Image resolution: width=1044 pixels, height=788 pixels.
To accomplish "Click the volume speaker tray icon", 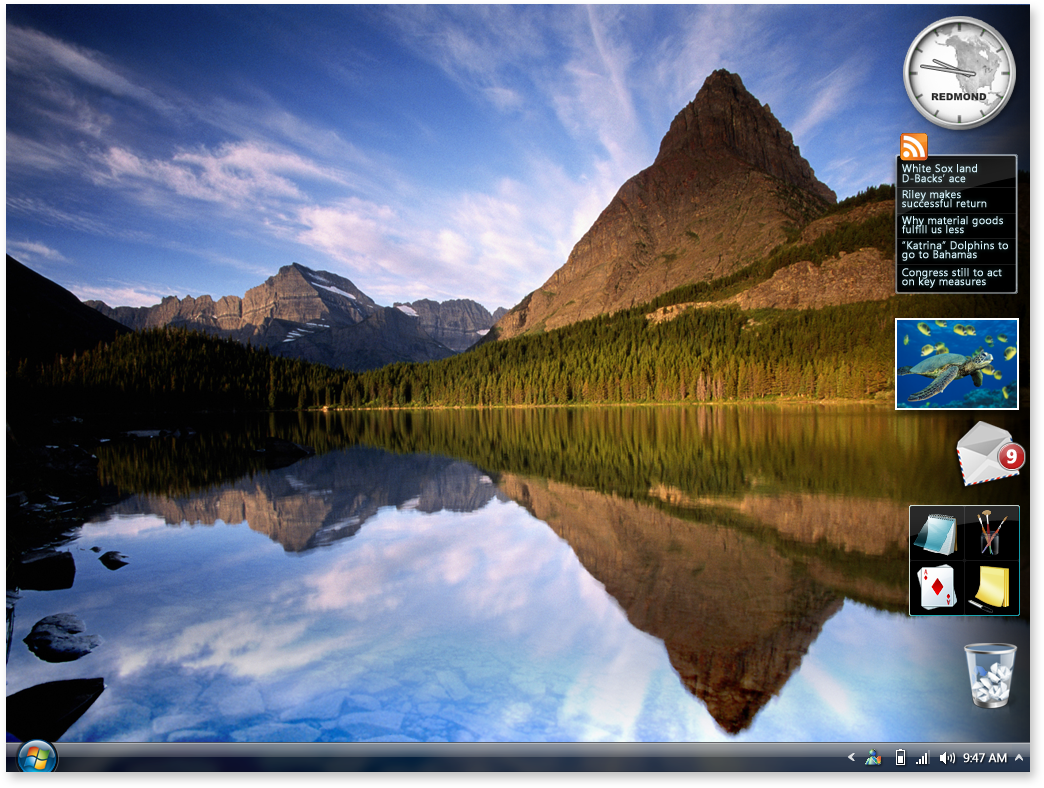I will (947, 758).
